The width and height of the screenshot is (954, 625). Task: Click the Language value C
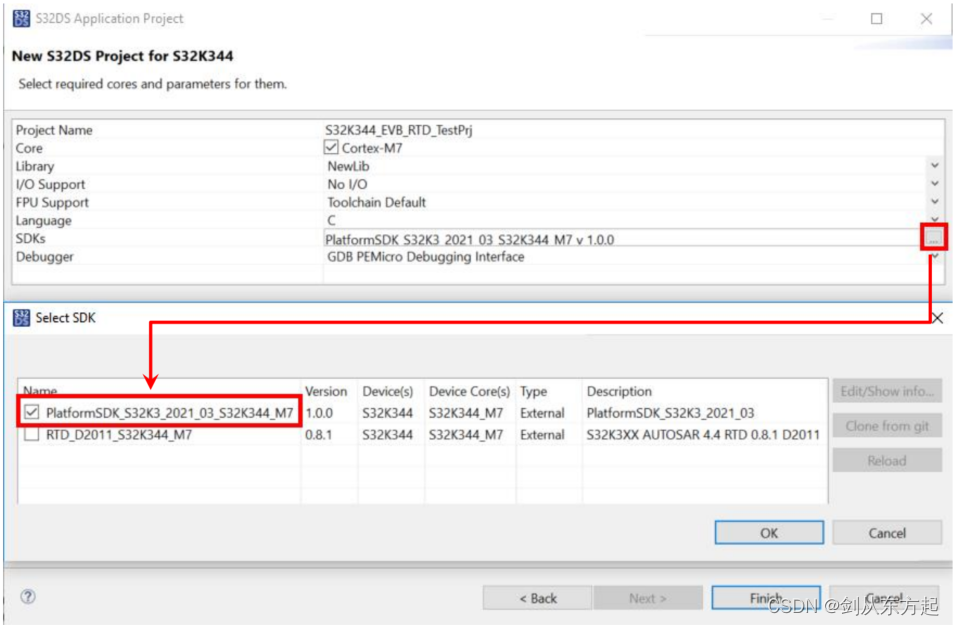pyautogui.click(x=332, y=220)
